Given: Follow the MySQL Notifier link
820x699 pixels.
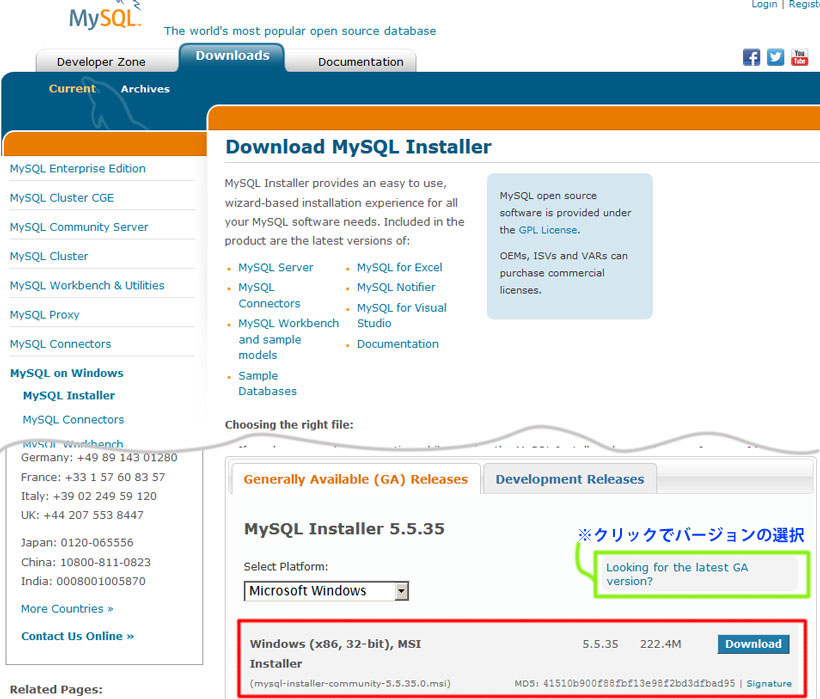Looking at the screenshot, I should (396, 287).
